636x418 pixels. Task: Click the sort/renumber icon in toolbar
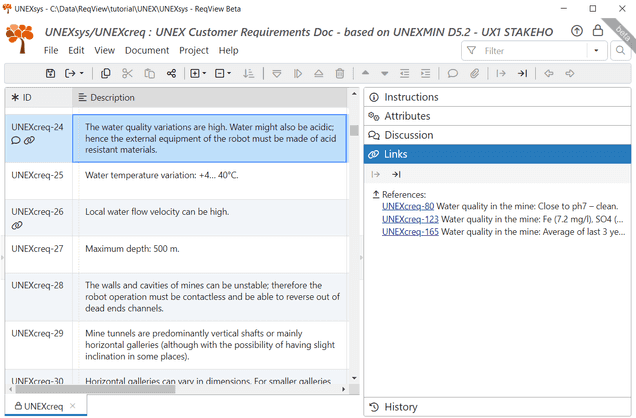(248, 73)
